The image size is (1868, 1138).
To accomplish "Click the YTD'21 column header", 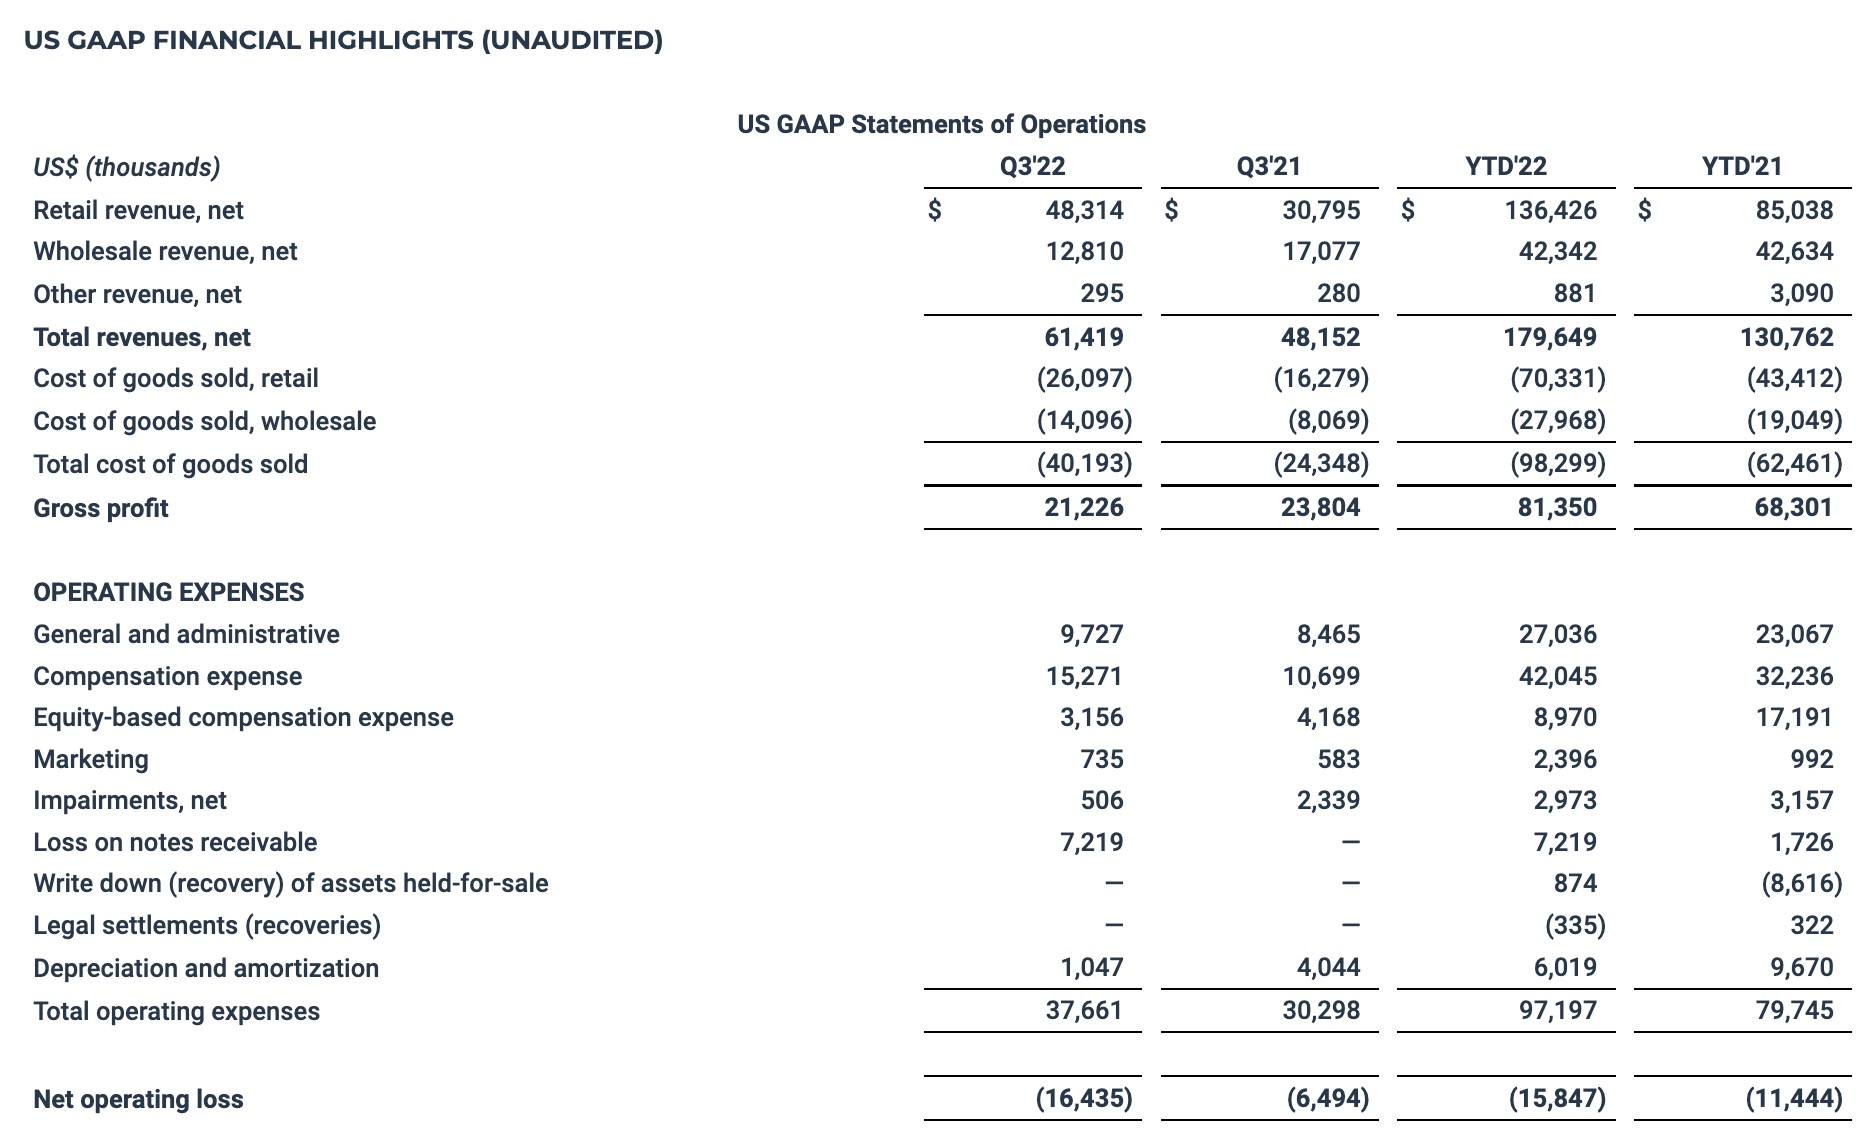I will (1742, 166).
